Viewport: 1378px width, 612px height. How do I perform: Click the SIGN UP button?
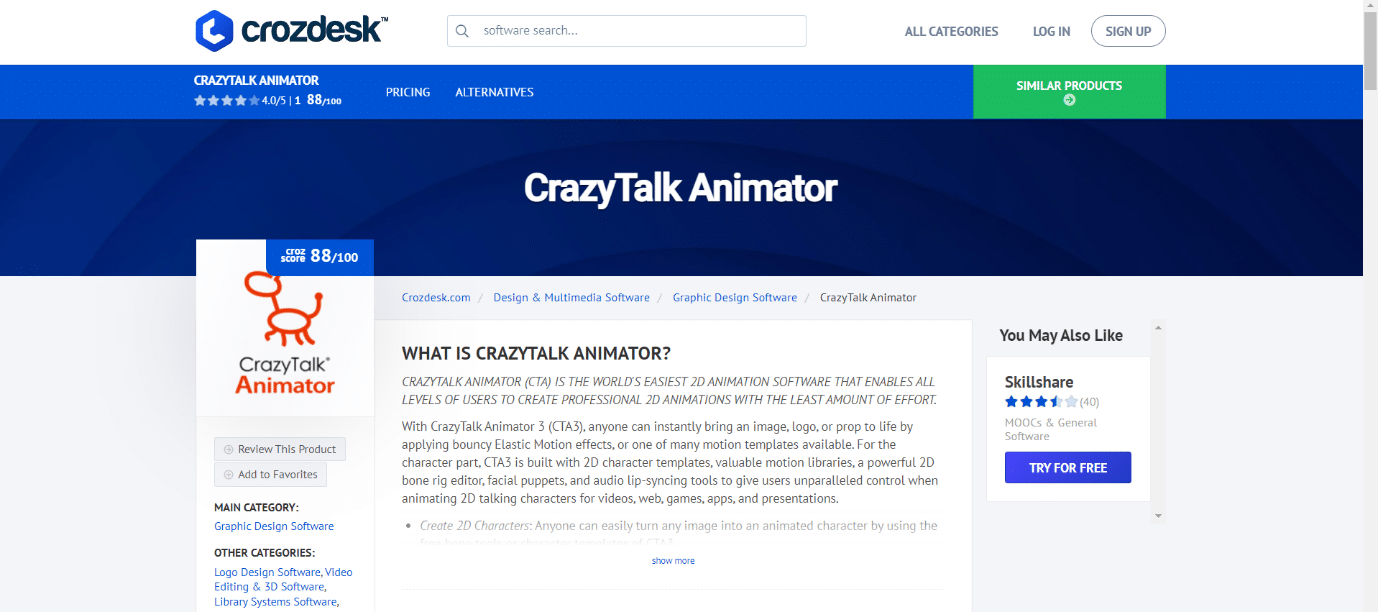1128,31
